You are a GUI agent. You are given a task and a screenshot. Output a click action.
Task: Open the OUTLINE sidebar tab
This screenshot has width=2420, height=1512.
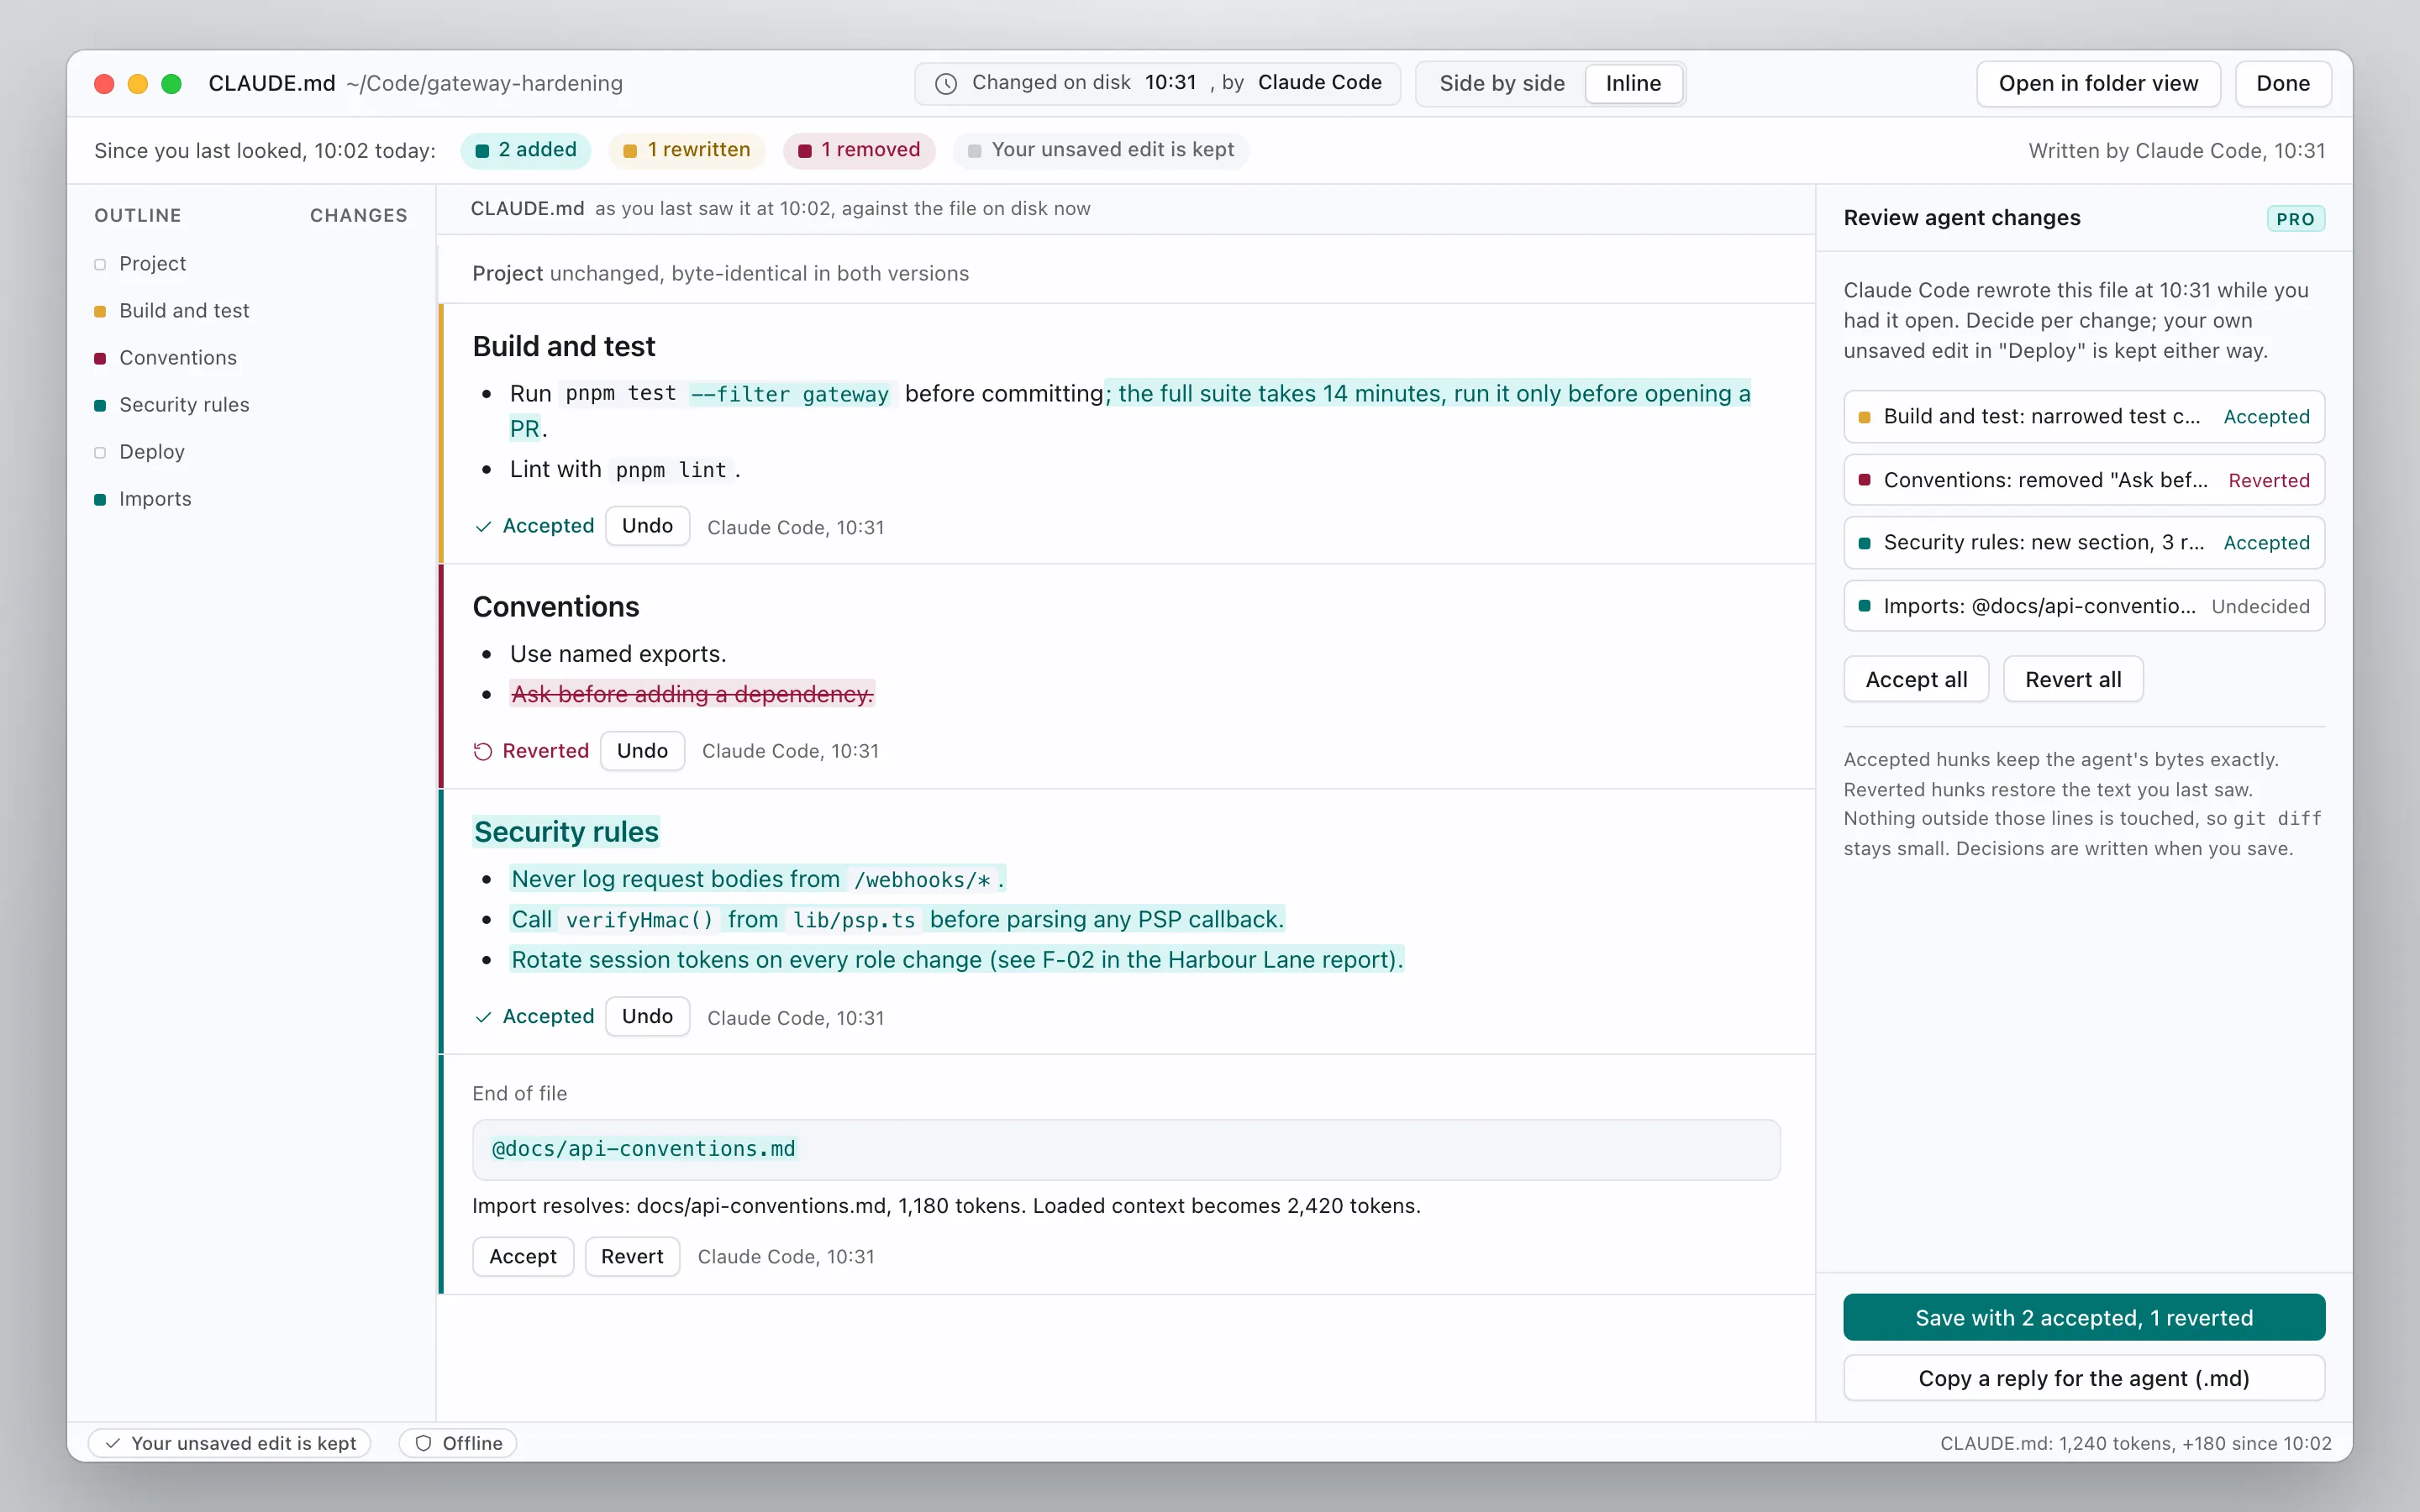click(138, 215)
